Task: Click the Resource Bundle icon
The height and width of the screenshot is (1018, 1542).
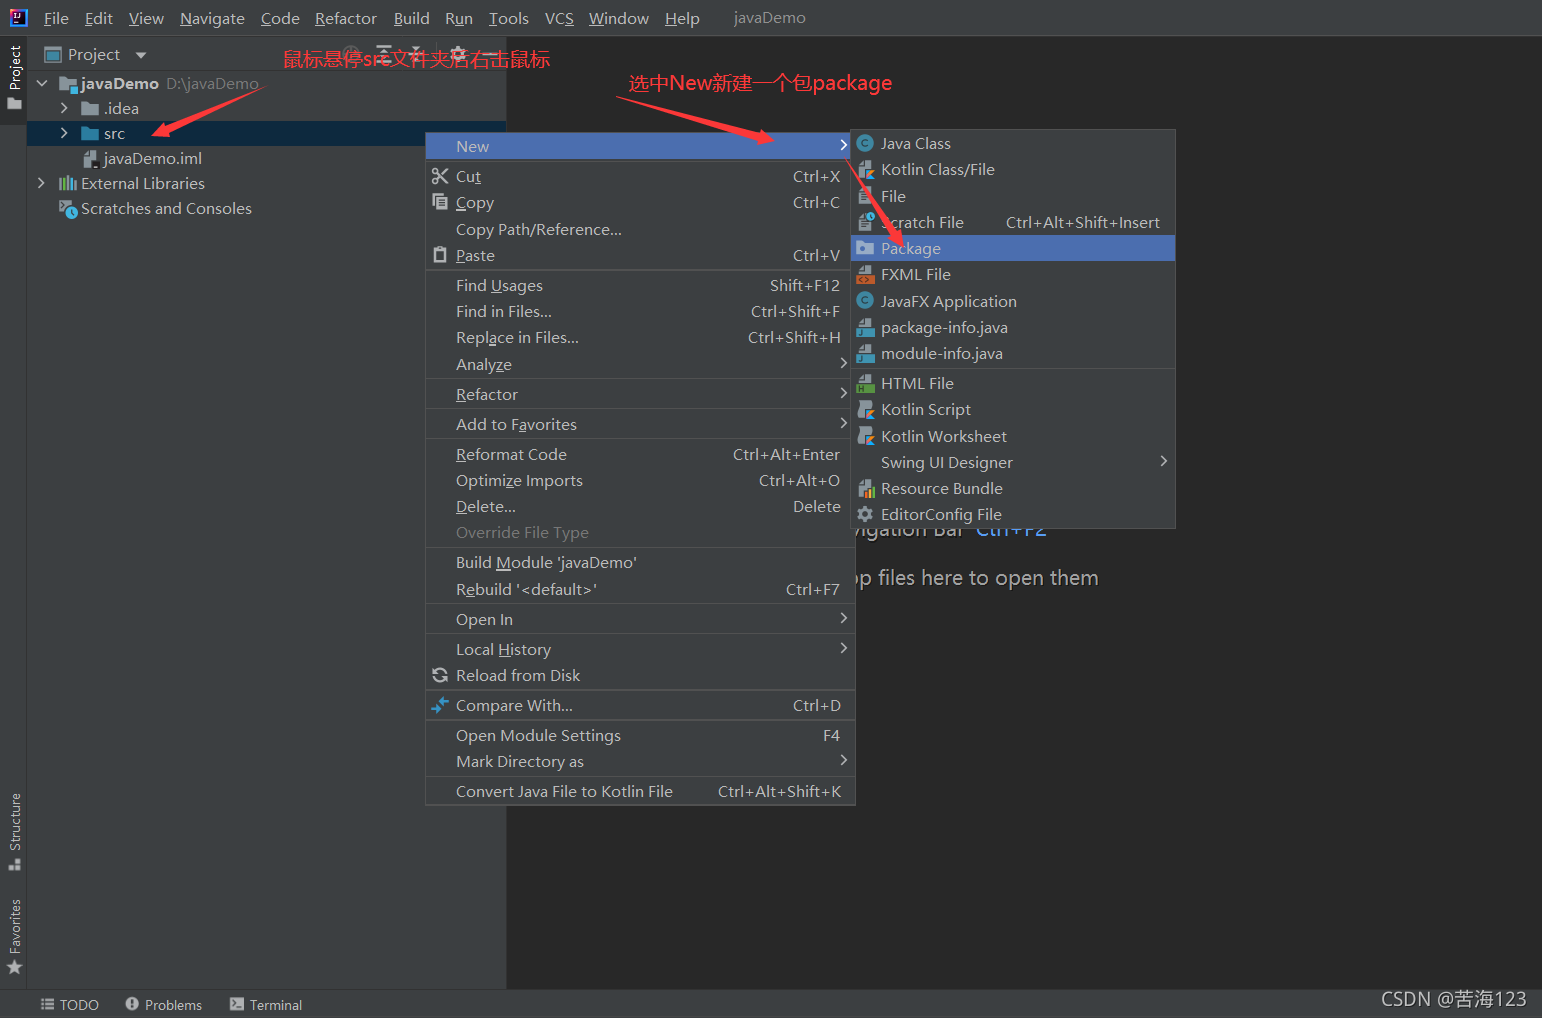Action: pos(866,489)
